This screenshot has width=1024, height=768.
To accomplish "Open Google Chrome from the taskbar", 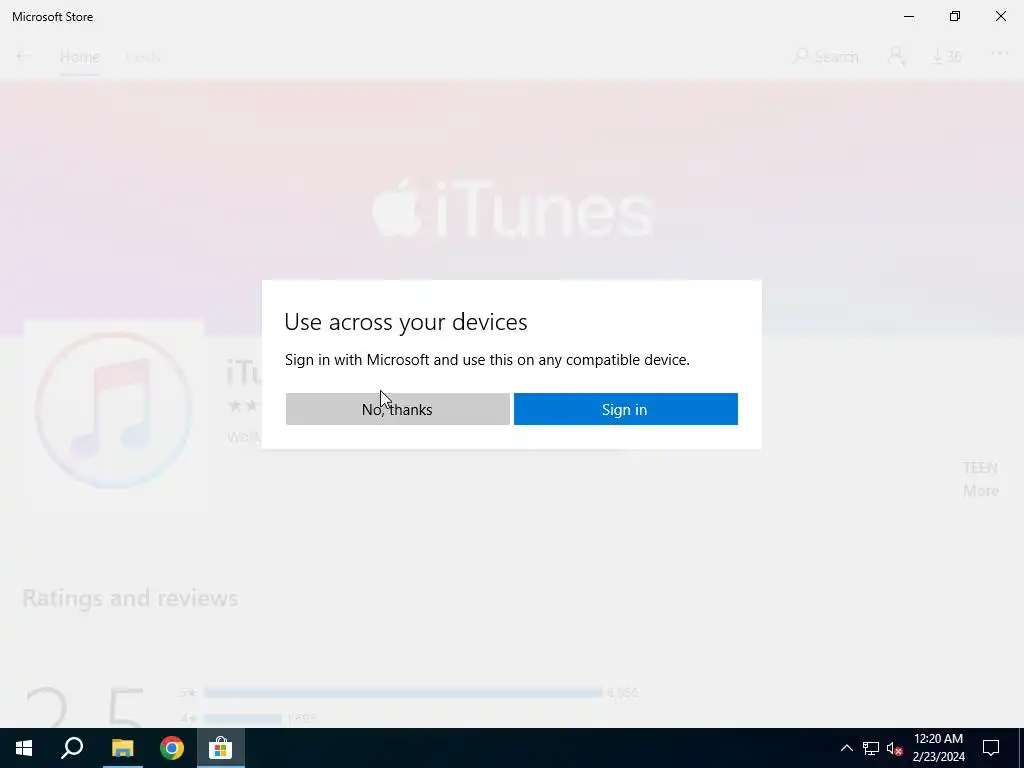I will (172, 748).
